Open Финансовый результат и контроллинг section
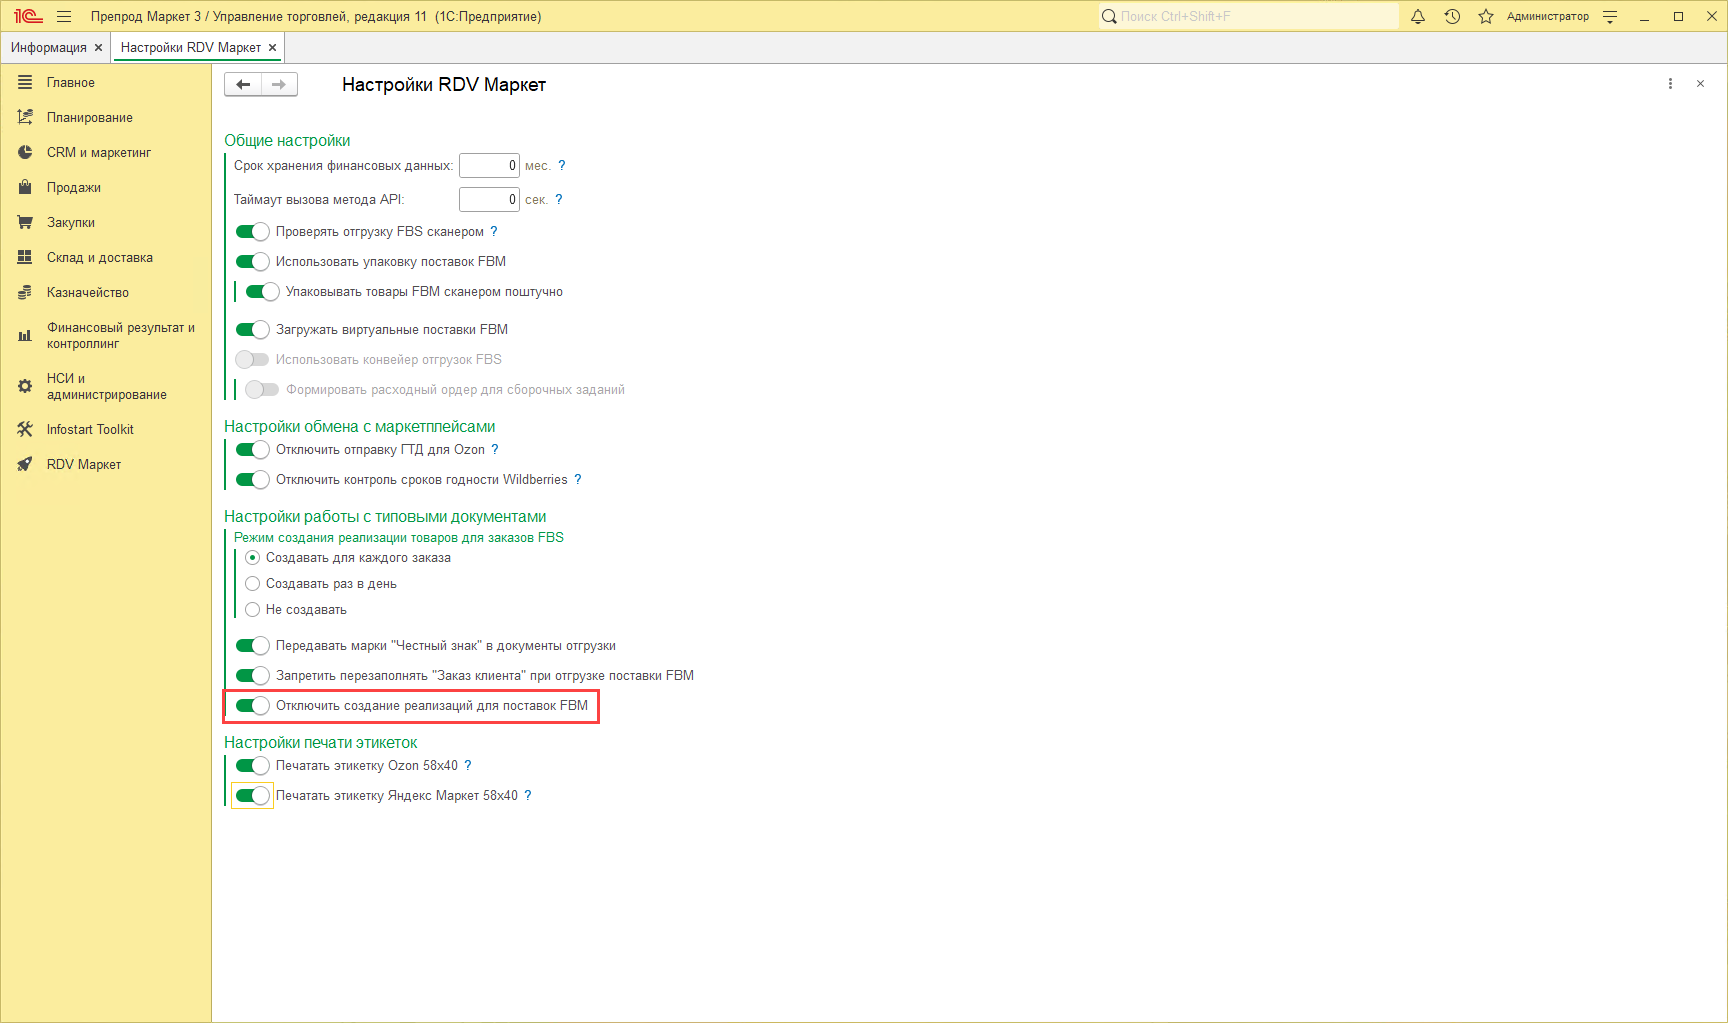 pyautogui.click(x=106, y=335)
